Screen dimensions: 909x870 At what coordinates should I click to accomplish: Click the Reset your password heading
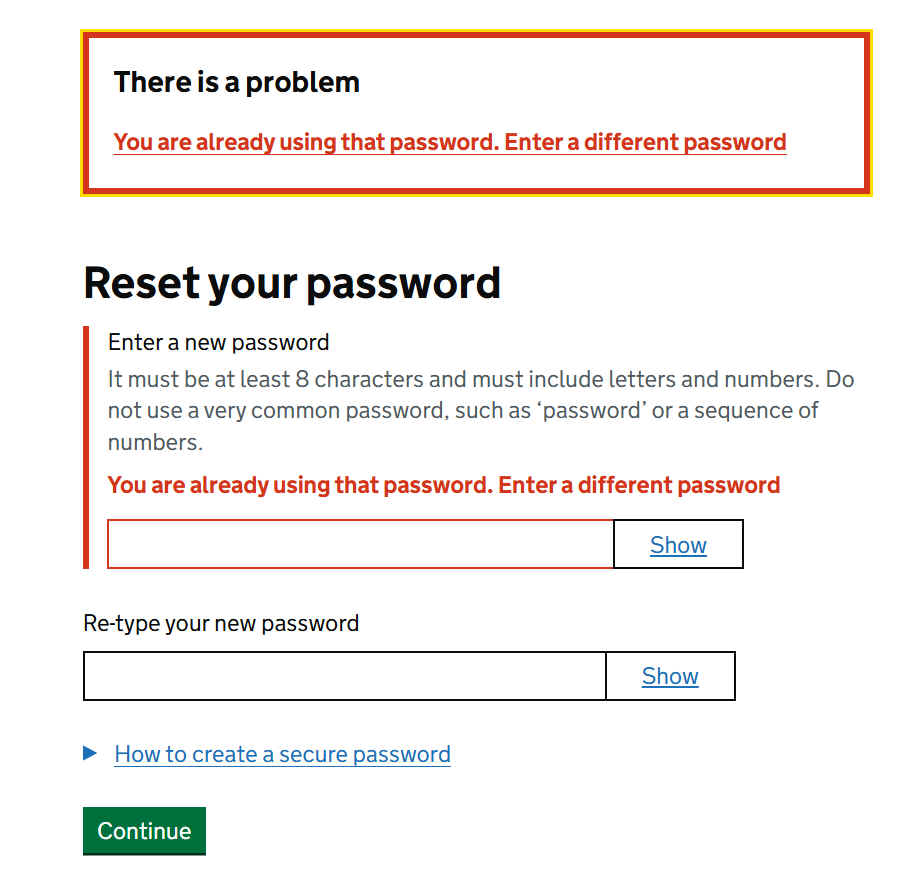292,283
